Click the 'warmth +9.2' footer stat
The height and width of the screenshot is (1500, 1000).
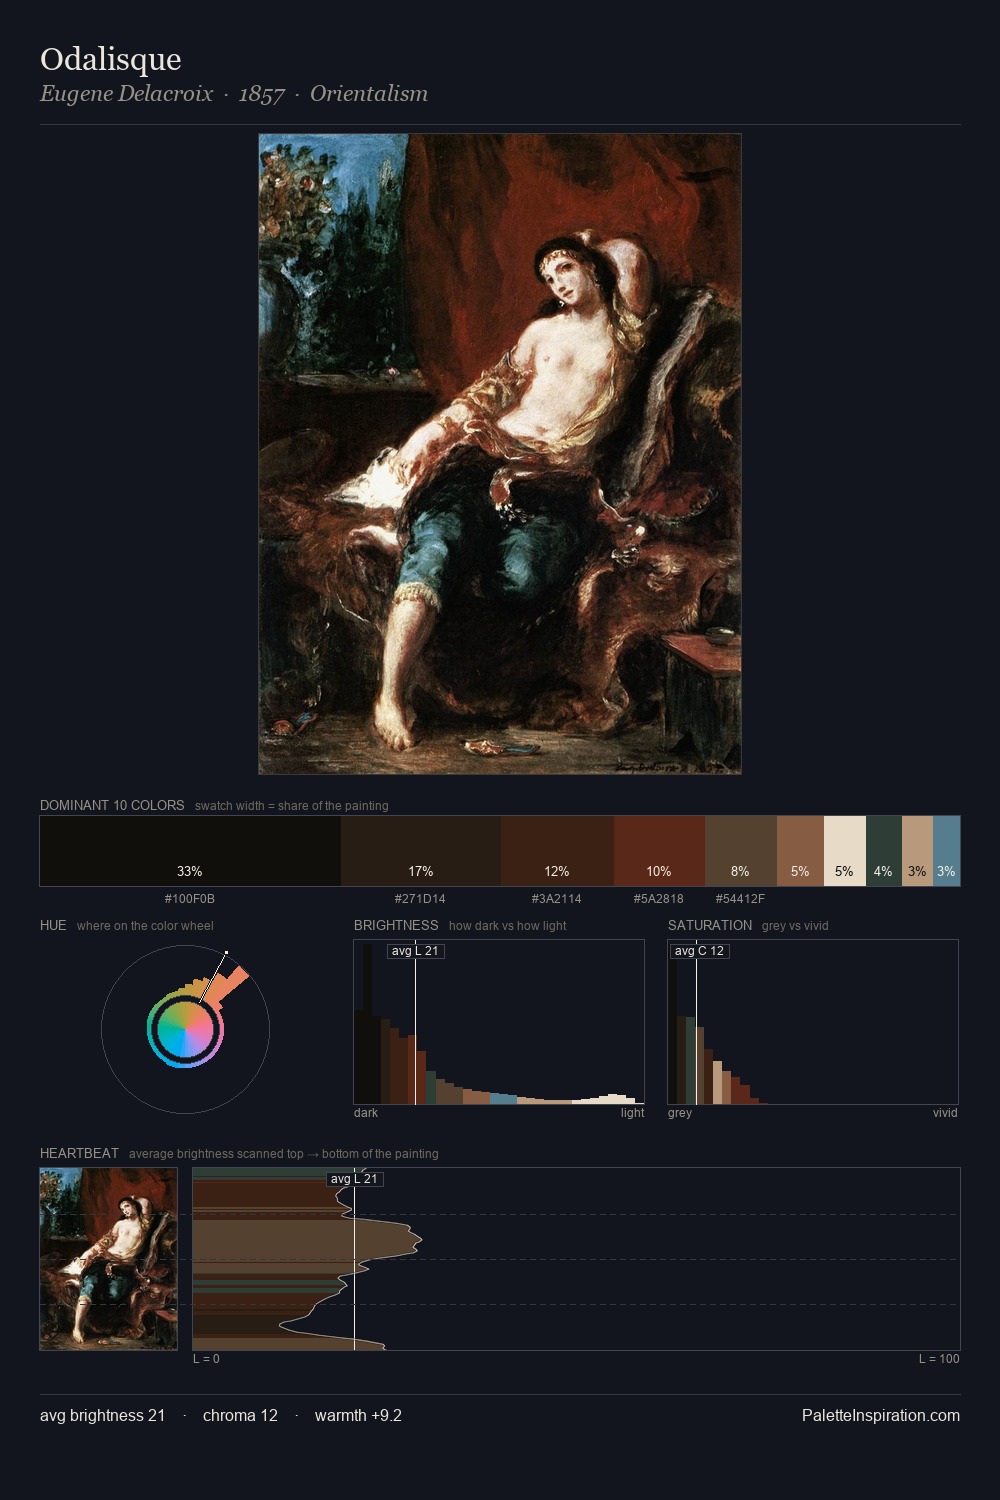coord(358,1415)
